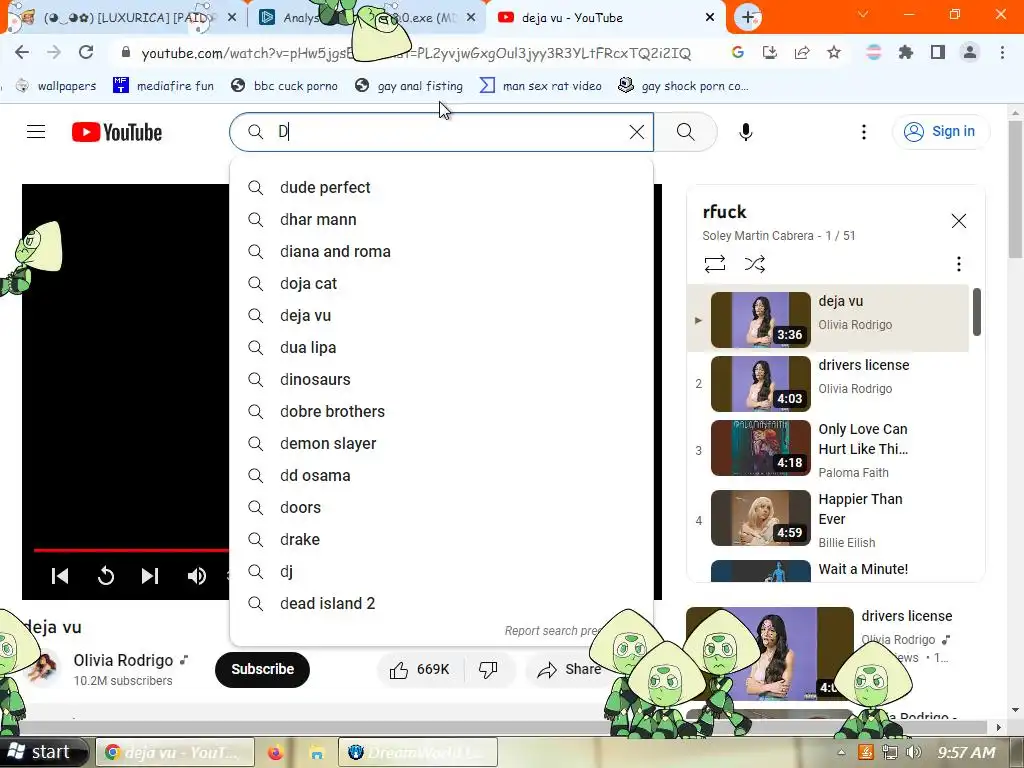
Task: Close the rfuck playlist panel
Action: point(958,221)
